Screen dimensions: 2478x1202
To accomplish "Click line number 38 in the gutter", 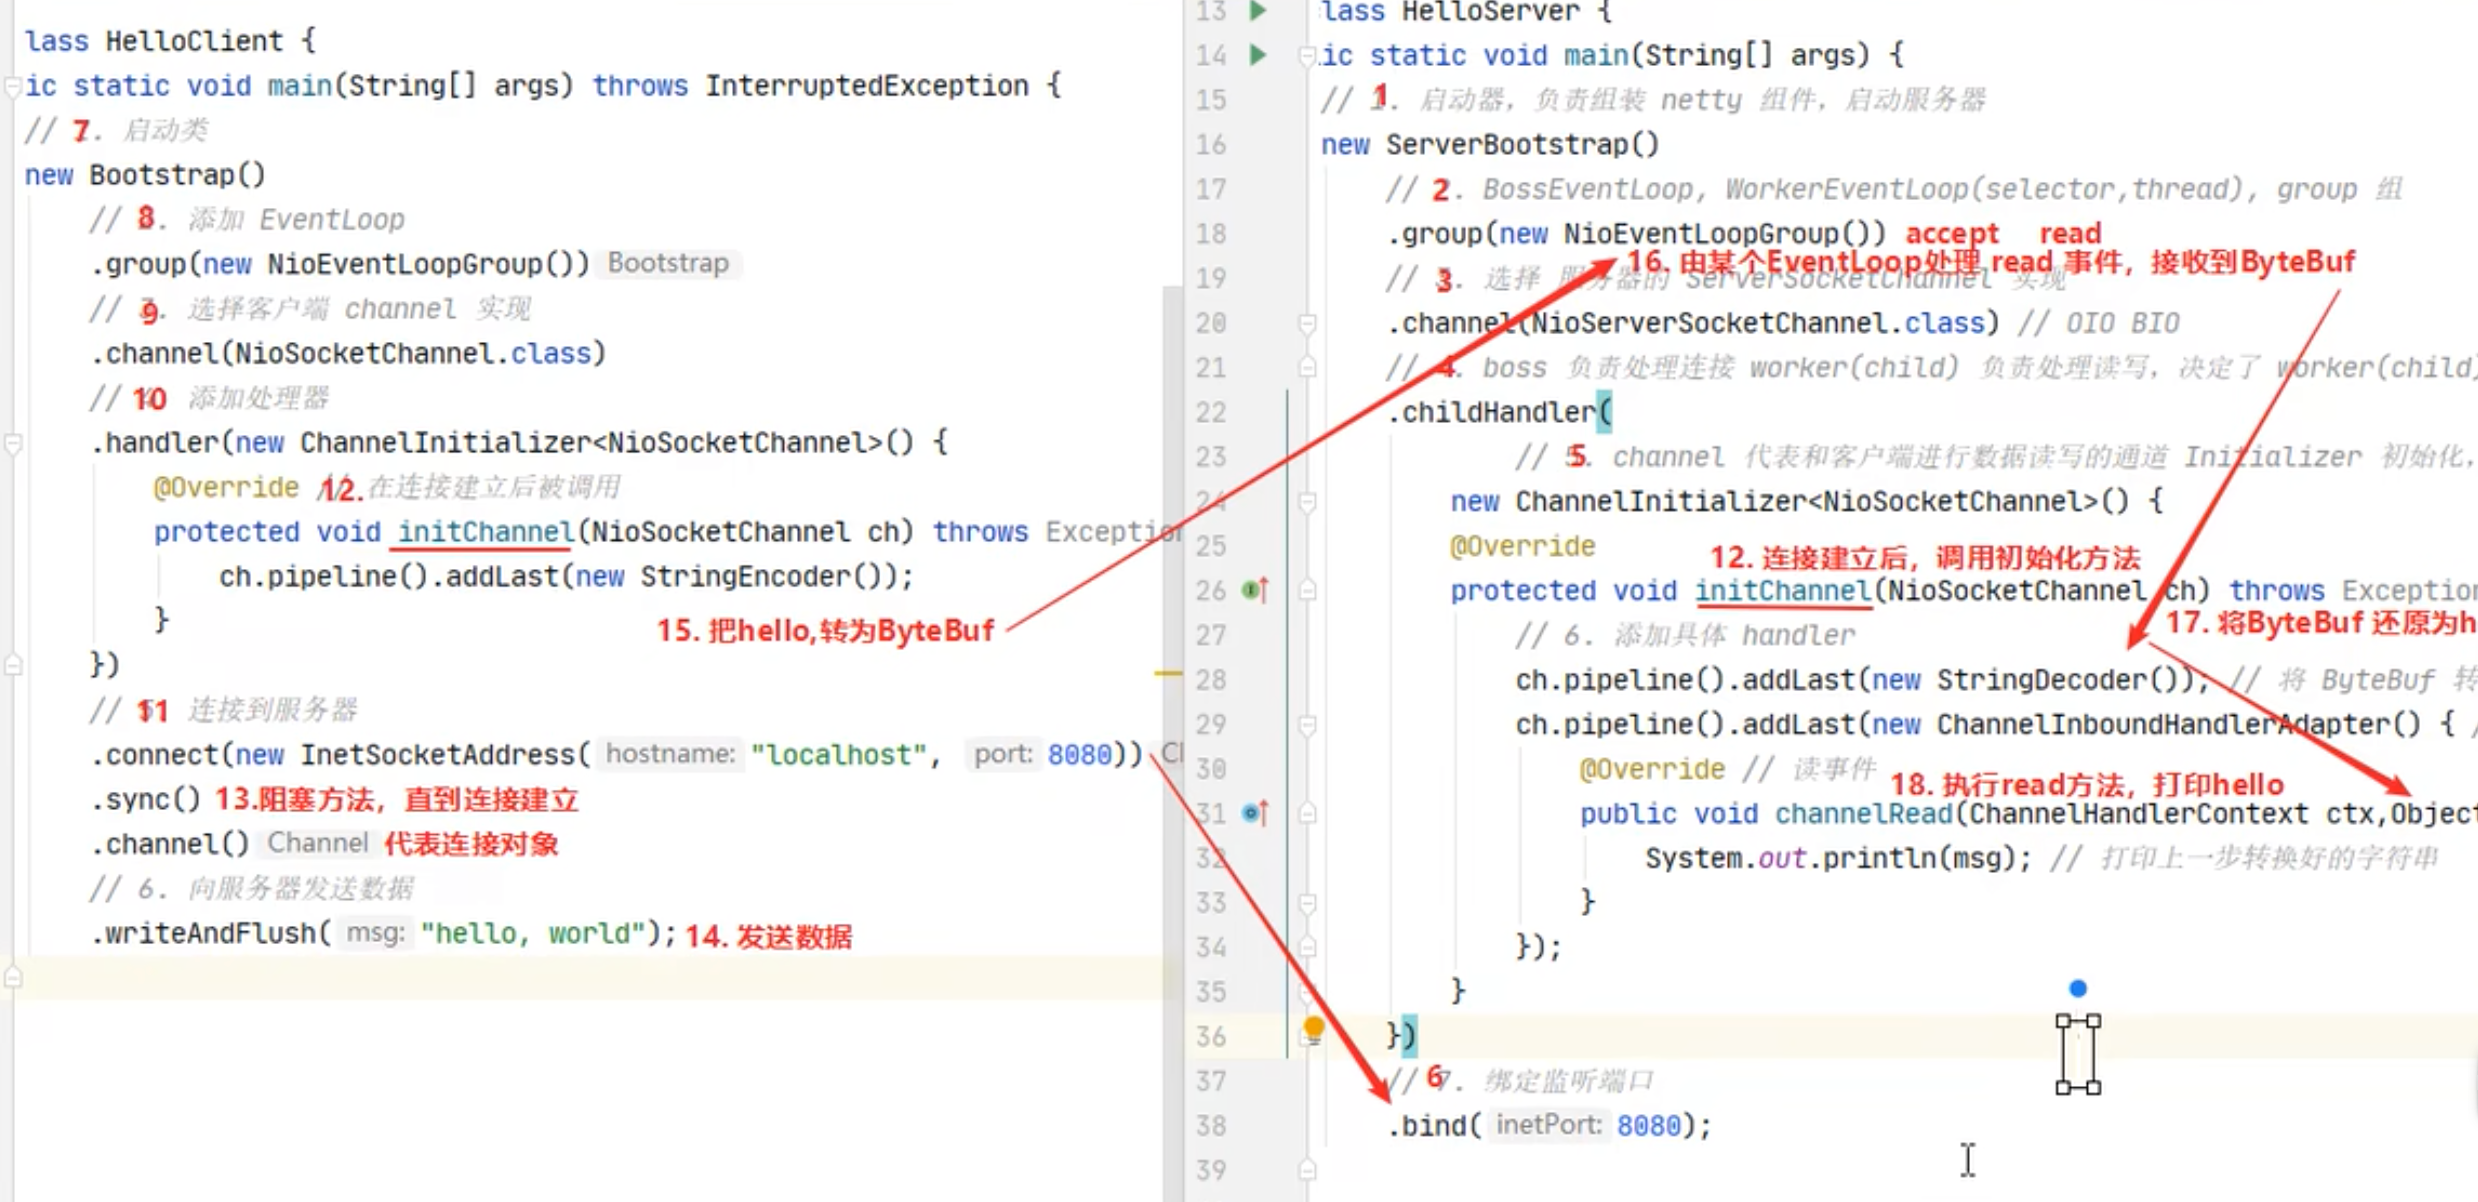I will coord(1211,1126).
